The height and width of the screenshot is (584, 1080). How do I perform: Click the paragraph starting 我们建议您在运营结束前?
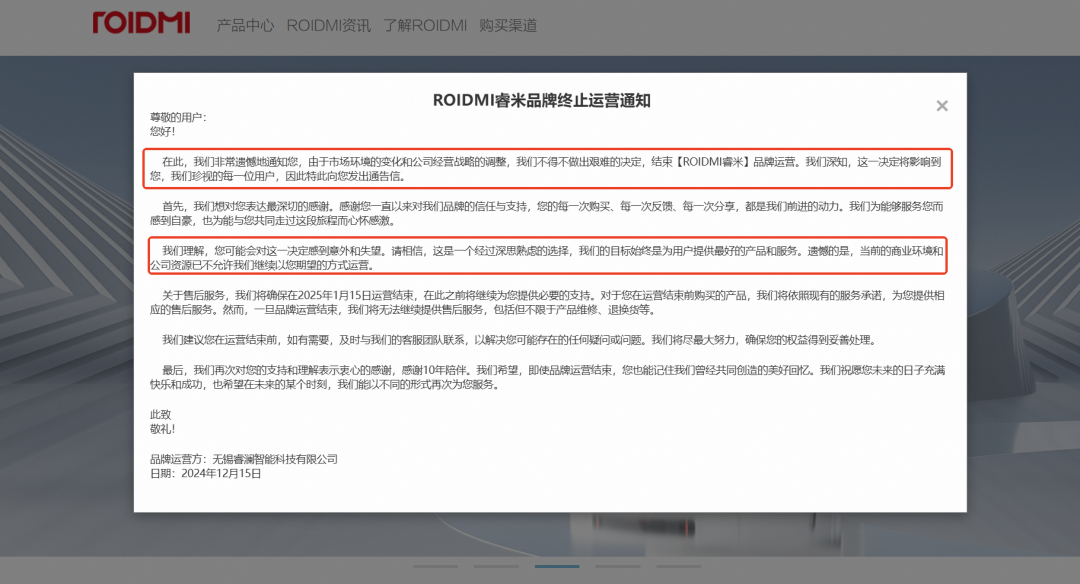point(519,340)
